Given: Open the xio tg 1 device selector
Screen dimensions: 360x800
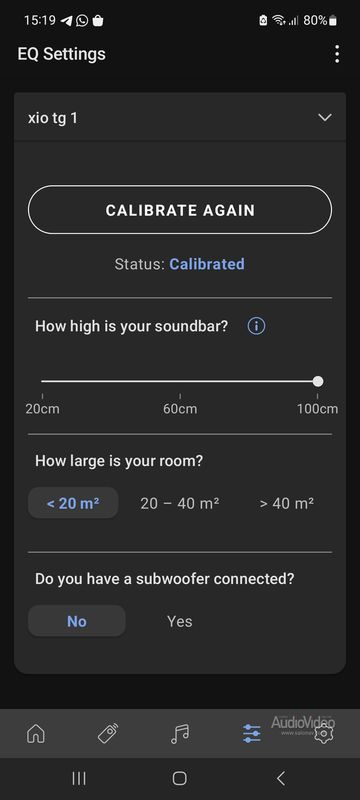Looking at the screenshot, I should (x=180, y=117).
